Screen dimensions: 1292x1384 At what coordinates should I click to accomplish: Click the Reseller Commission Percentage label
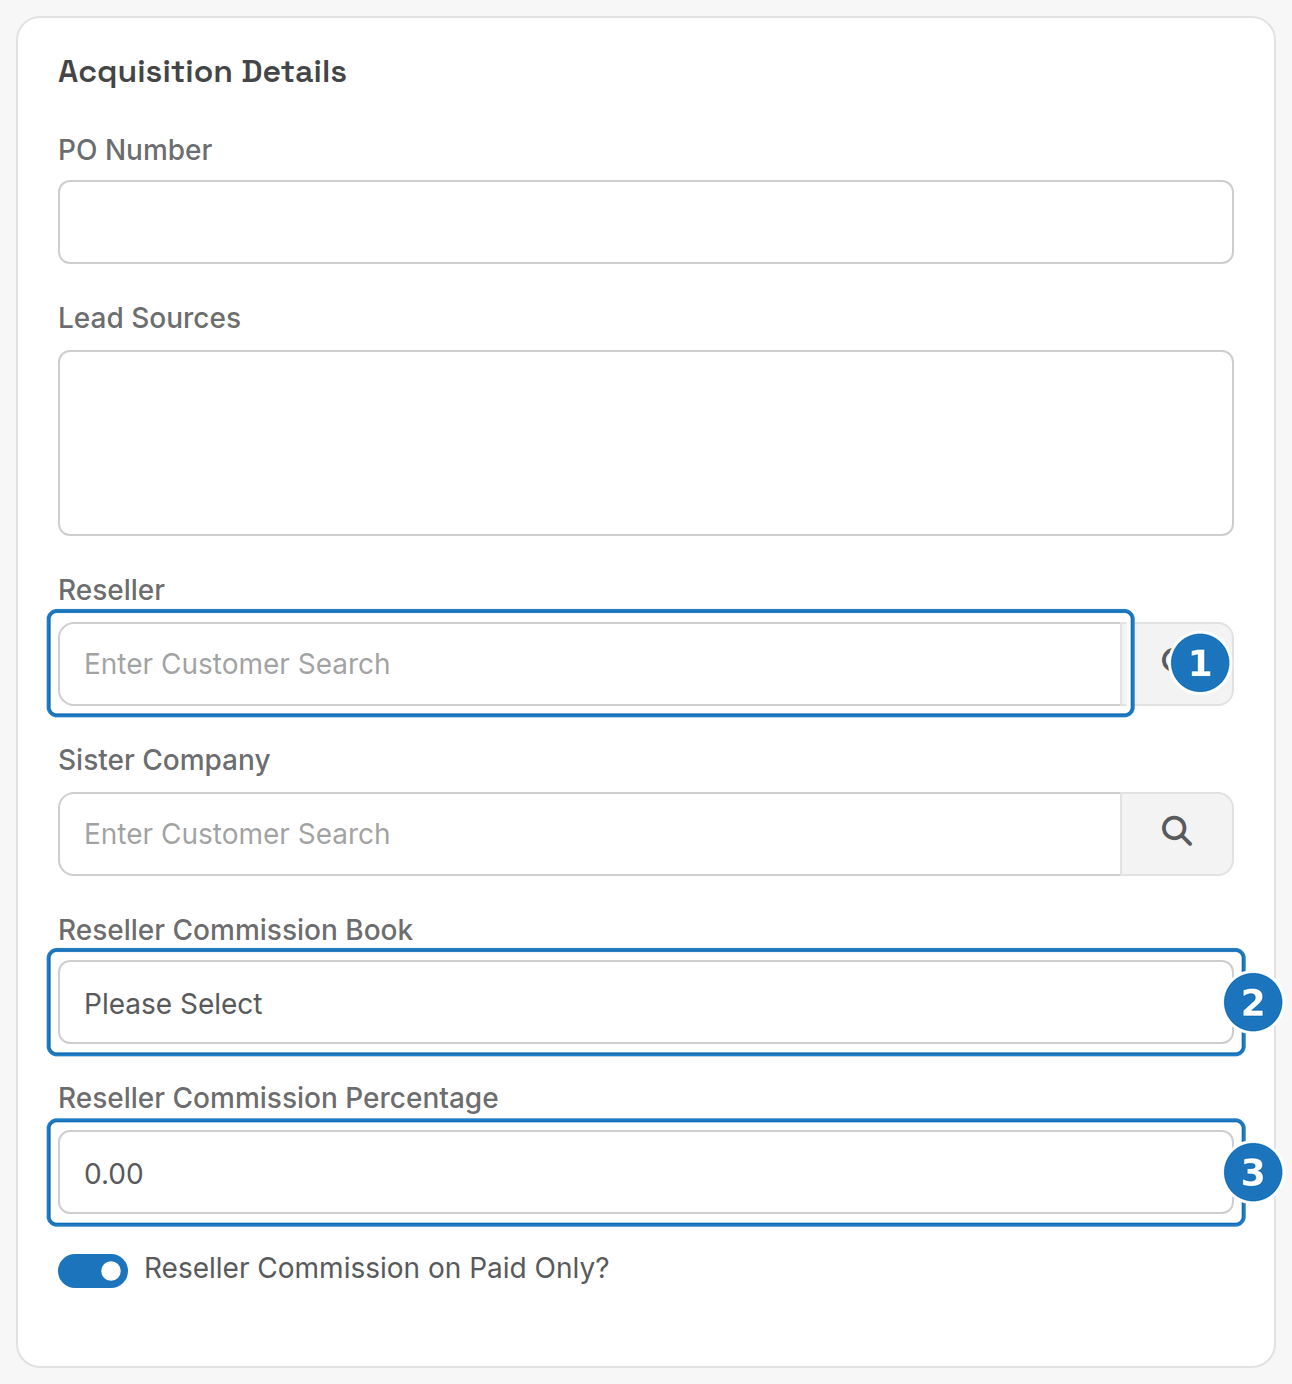pos(278,1098)
